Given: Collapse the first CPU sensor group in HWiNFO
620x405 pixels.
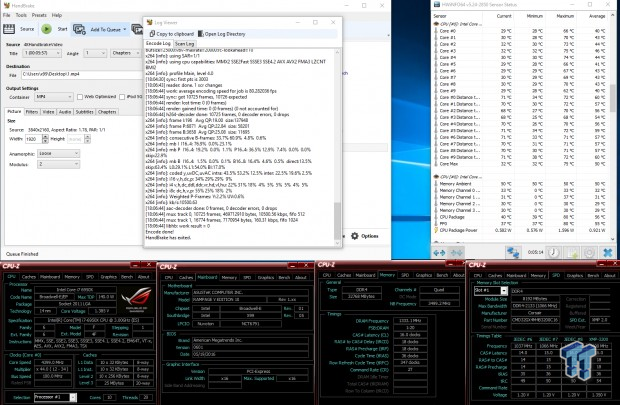Looking at the screenshot, I should 437,24.
